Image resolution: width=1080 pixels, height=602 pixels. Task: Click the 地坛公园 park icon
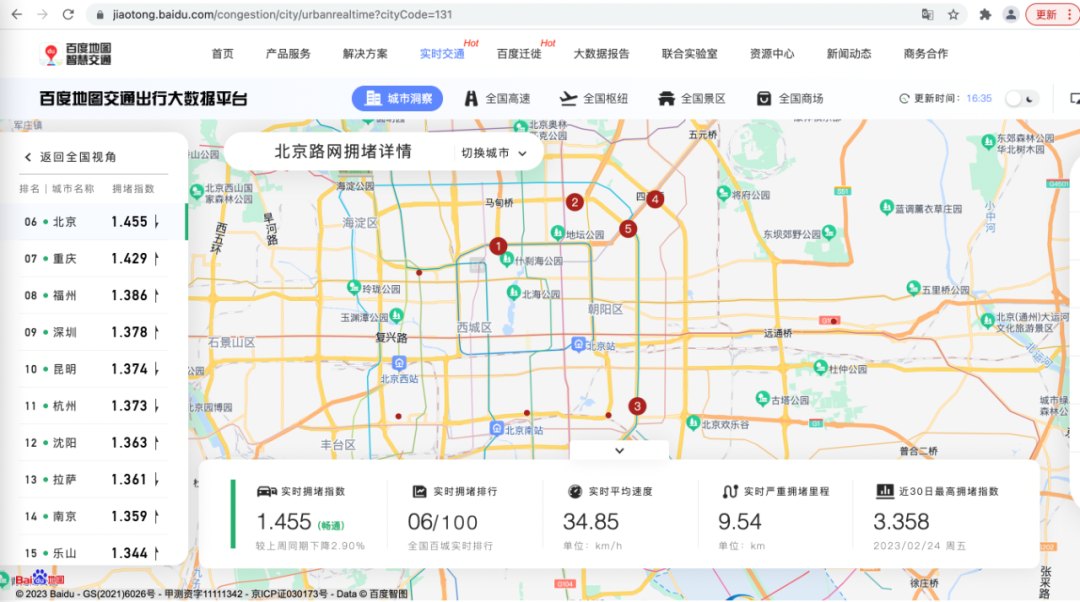point(557,232)
